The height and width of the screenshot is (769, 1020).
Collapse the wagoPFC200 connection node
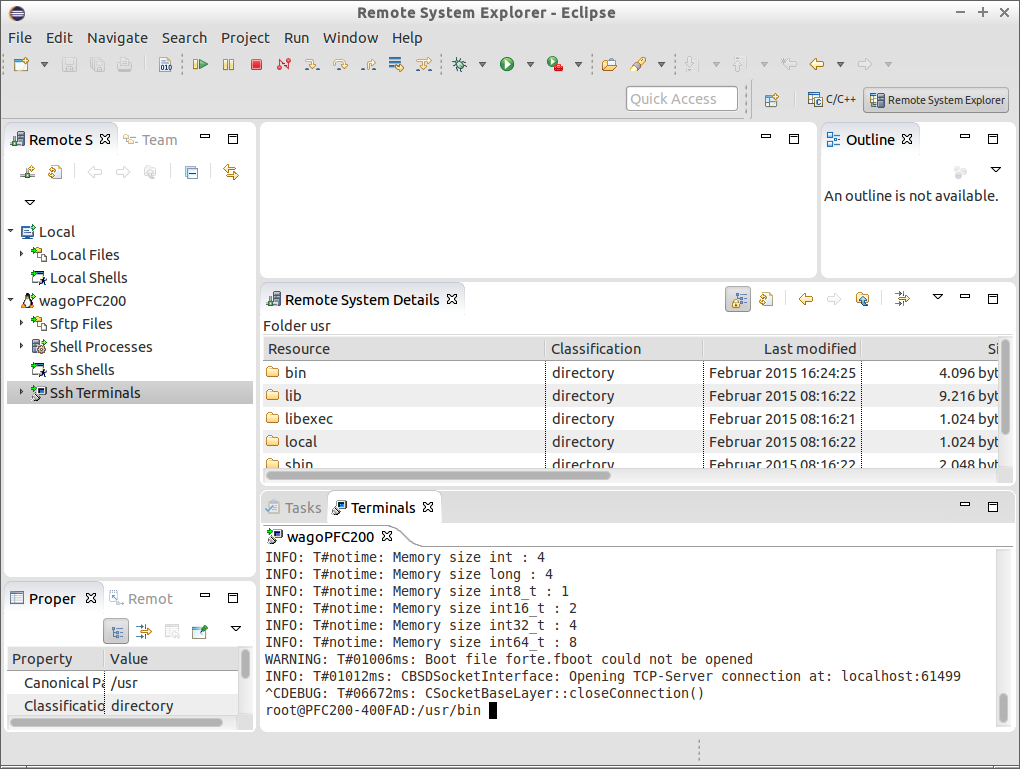(x=11, y=301)
